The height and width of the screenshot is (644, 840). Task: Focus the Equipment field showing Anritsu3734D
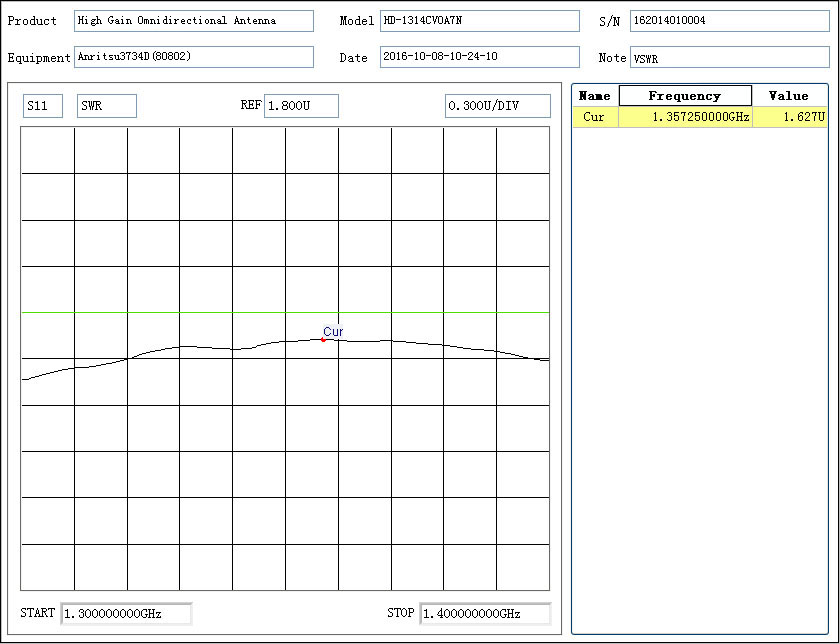(194, 57)
